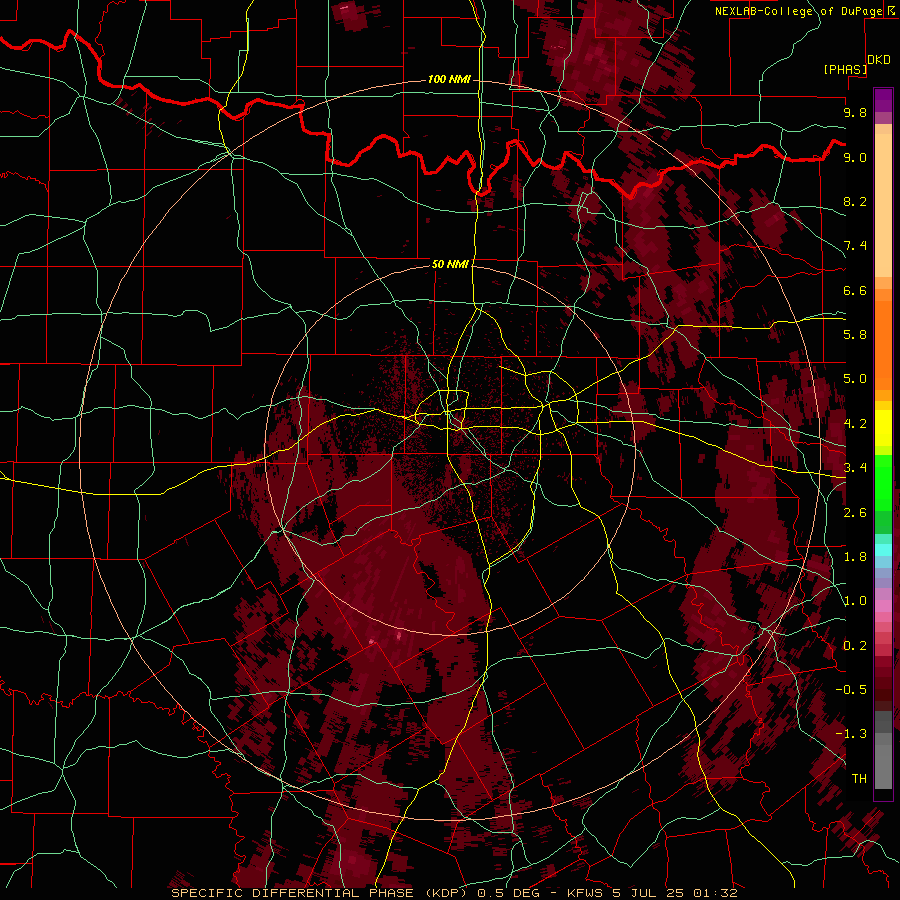This screenshot has width=900, height=900.
Task: Click the 100 NMI range ring label
Action: 449,79
